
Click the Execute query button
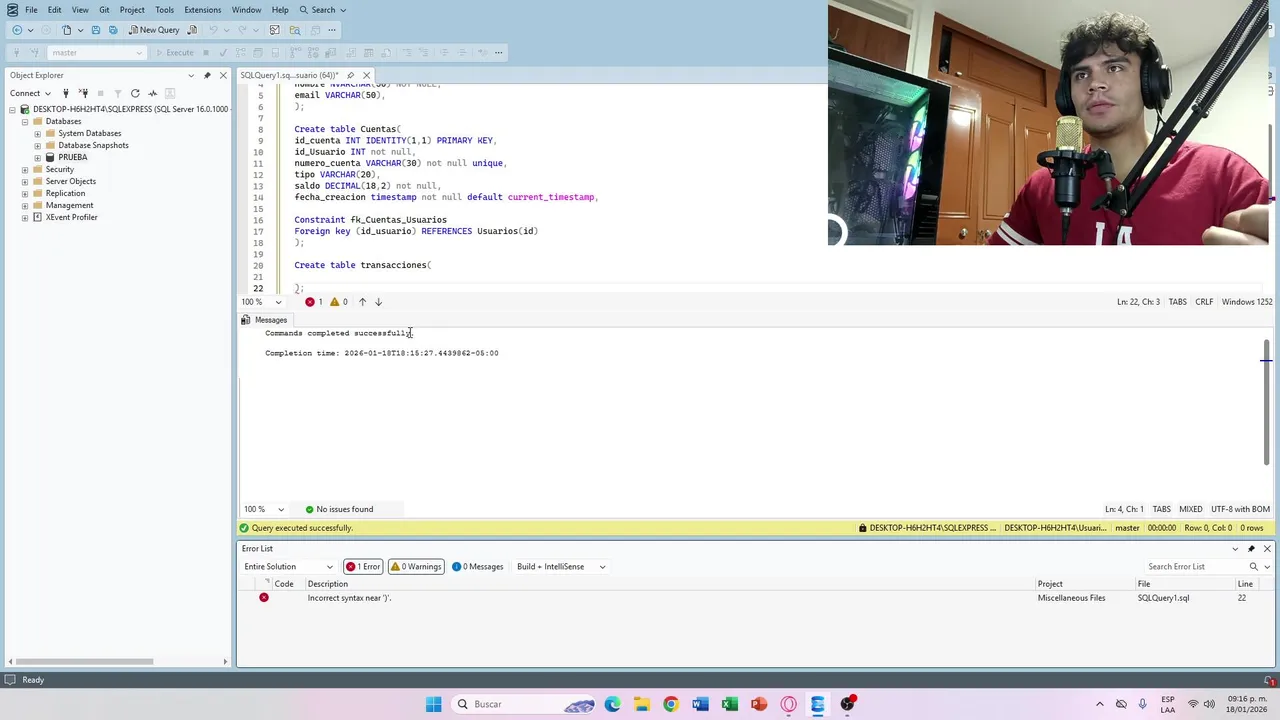[173, 52]
